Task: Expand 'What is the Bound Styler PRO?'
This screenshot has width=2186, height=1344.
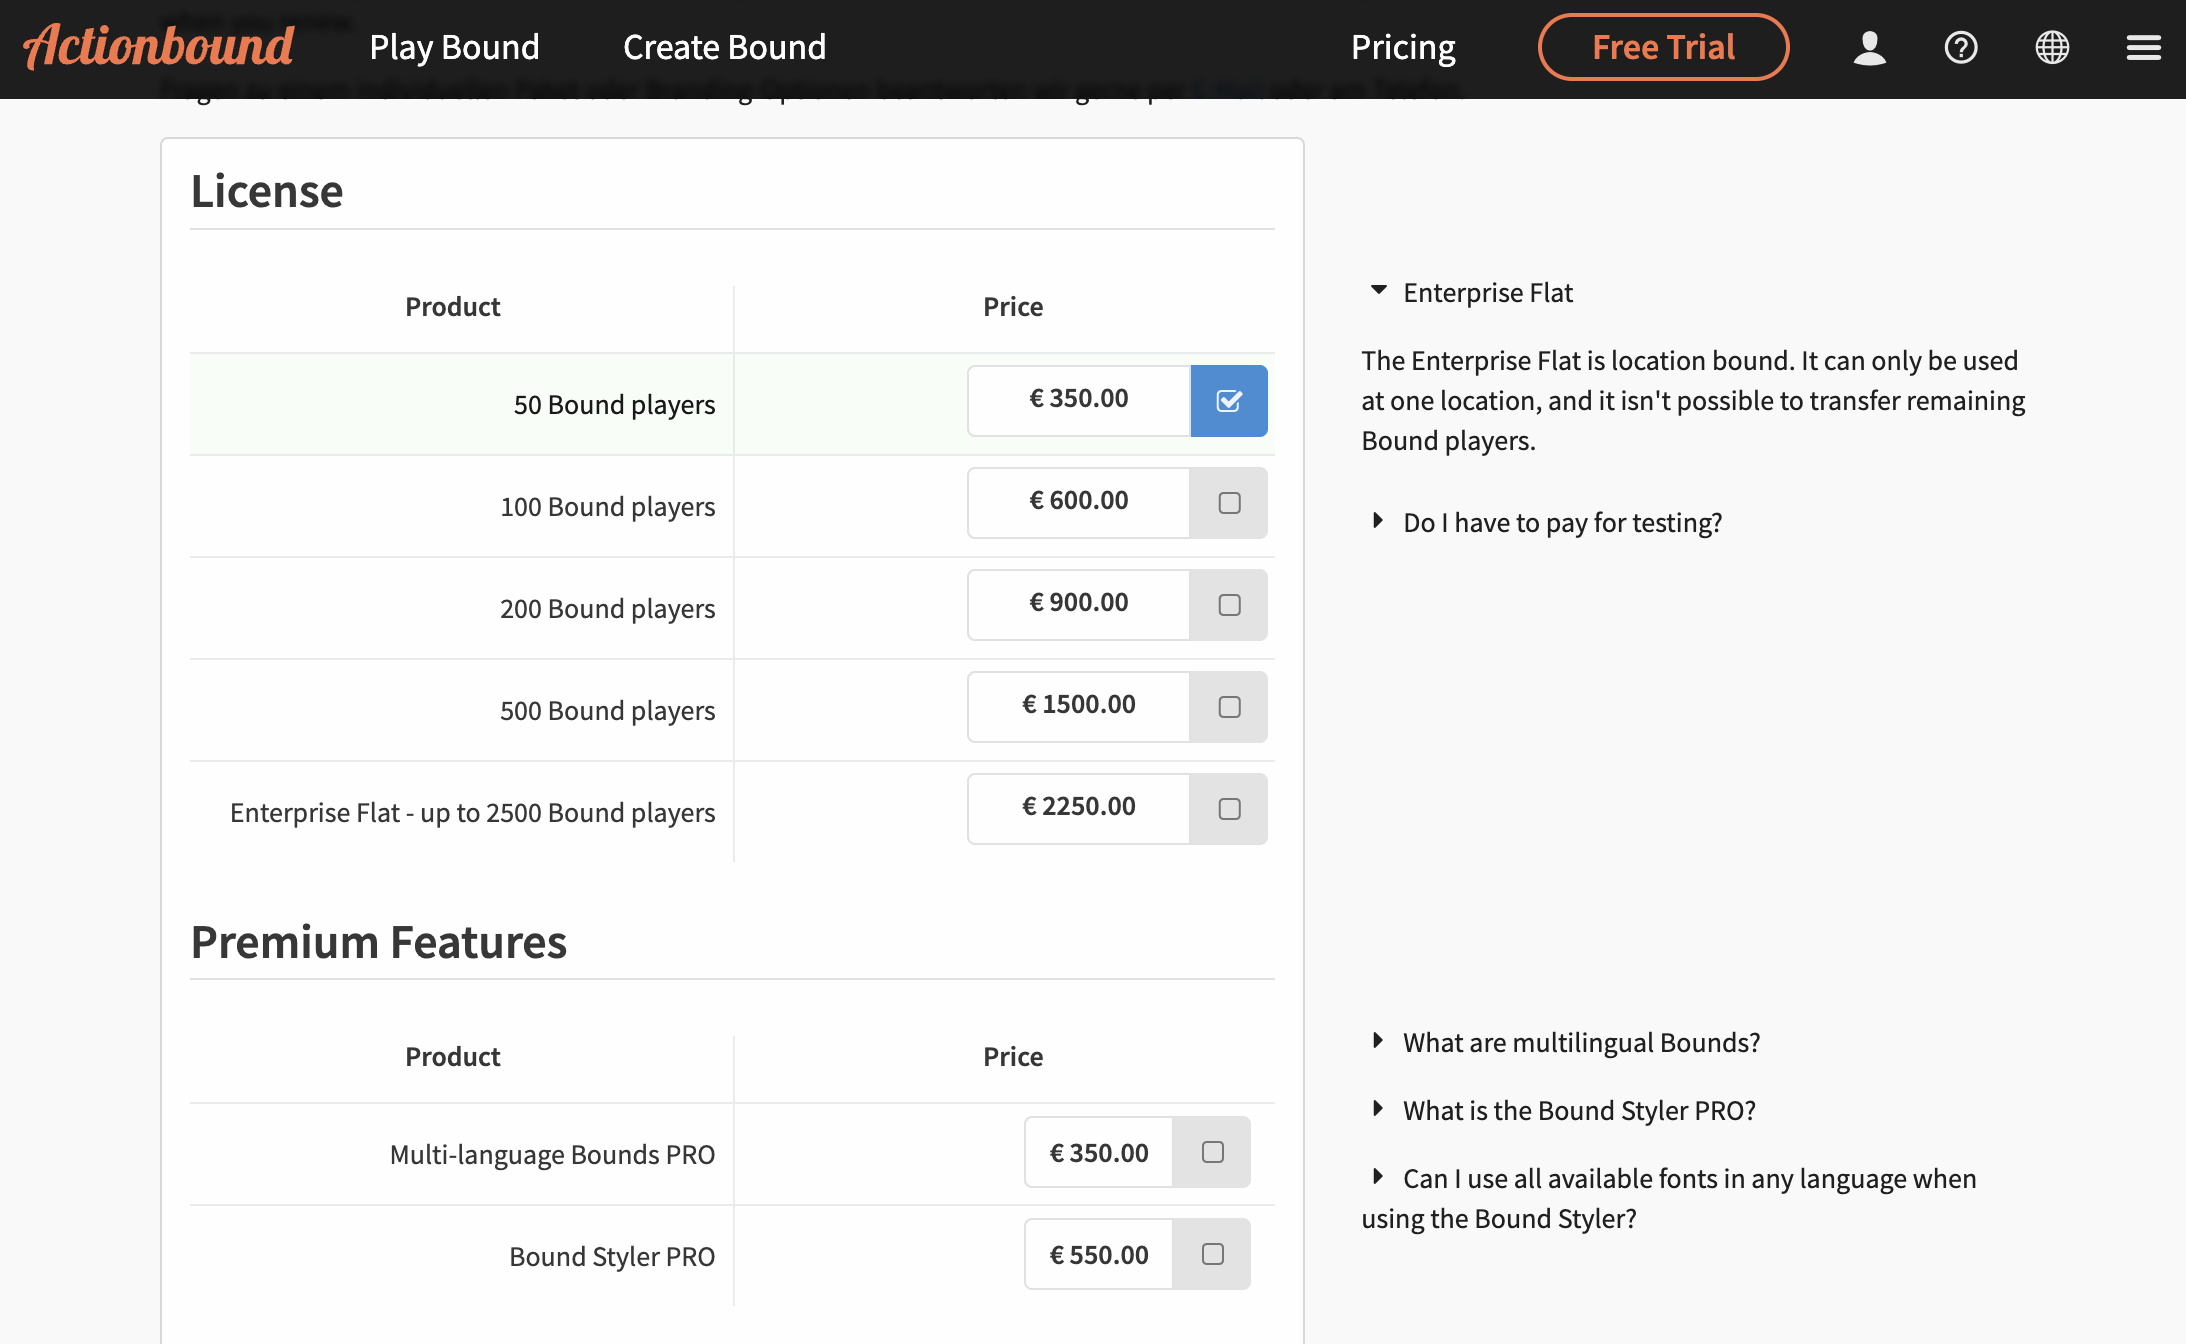Action: coord(1564,1110)
